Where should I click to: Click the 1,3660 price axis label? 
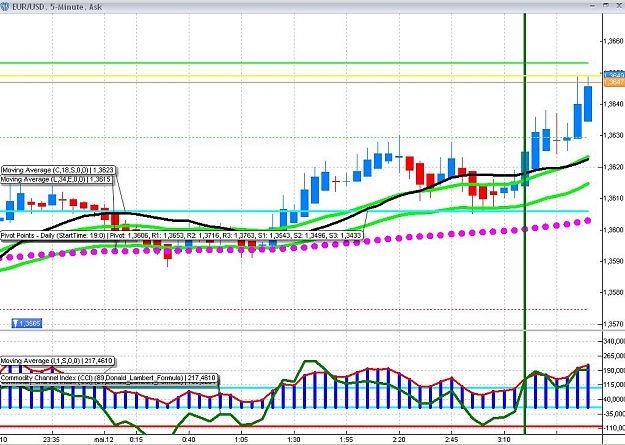pyautogui.click(x=613, y=41)
